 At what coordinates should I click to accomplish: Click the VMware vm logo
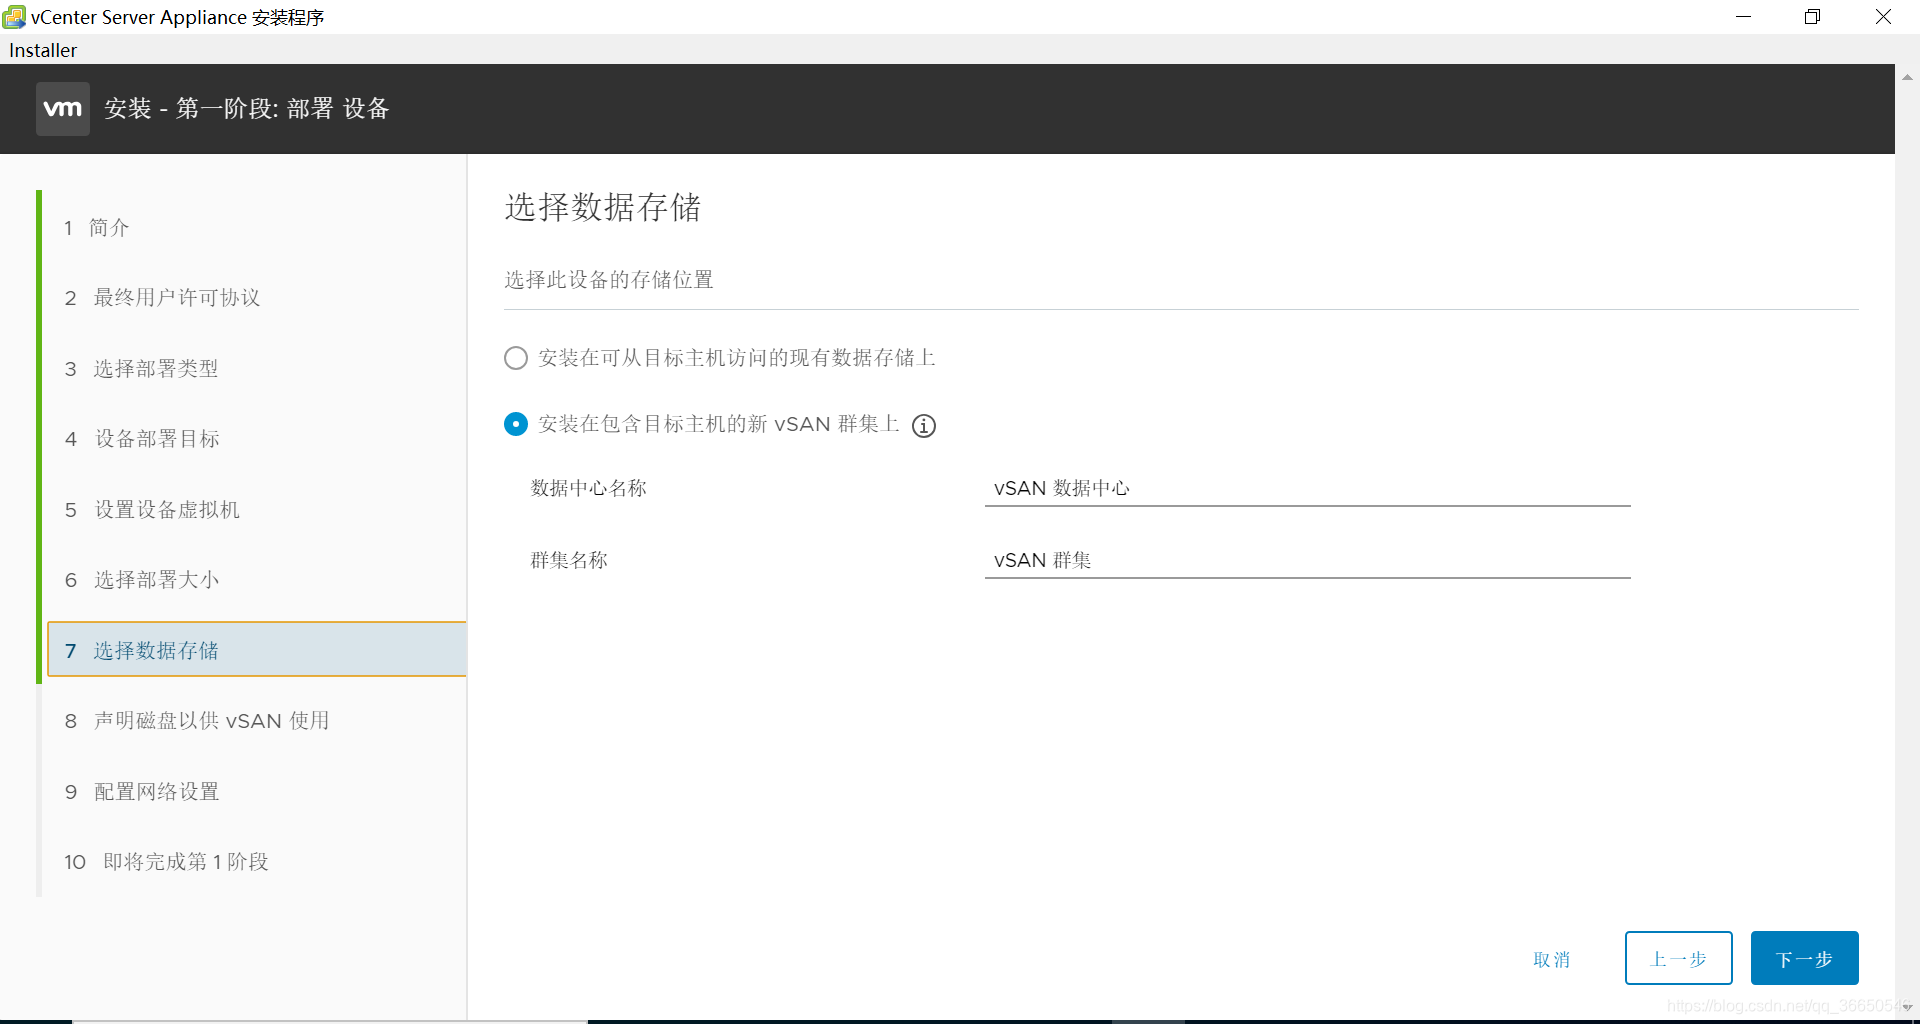click(x=63, y=109)
